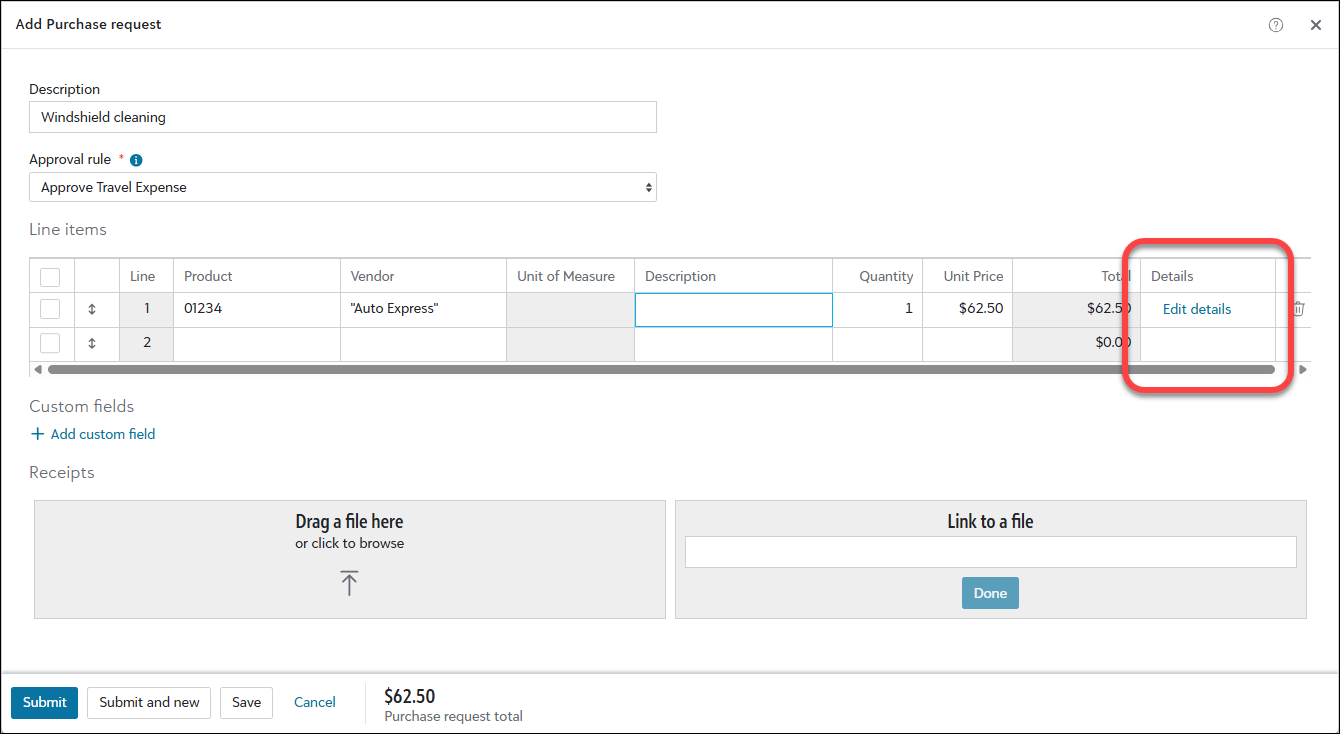The width and height of the screenshot is (1340, 734).
Task: Delete line 1 using trash icon
Action: (x=1298, y=309)
